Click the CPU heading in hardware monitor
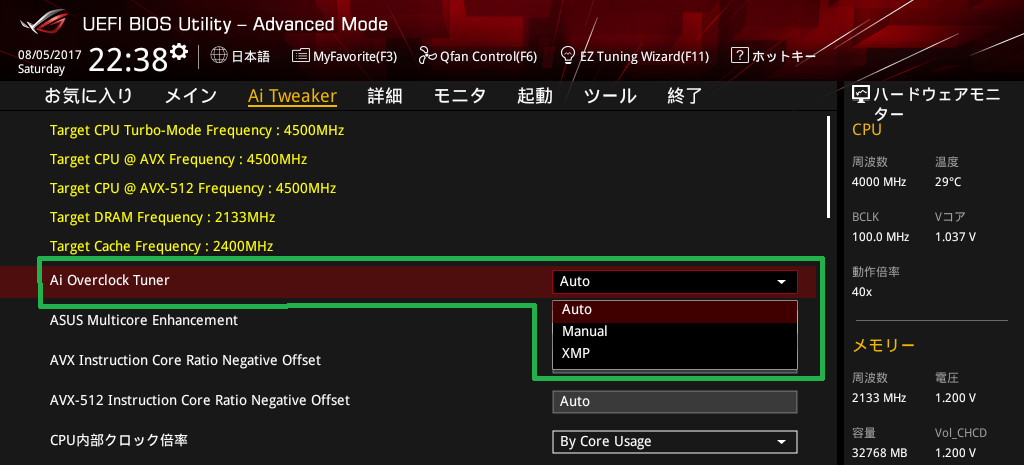This screenshot has width=1024, height=465. pos(867,129)
